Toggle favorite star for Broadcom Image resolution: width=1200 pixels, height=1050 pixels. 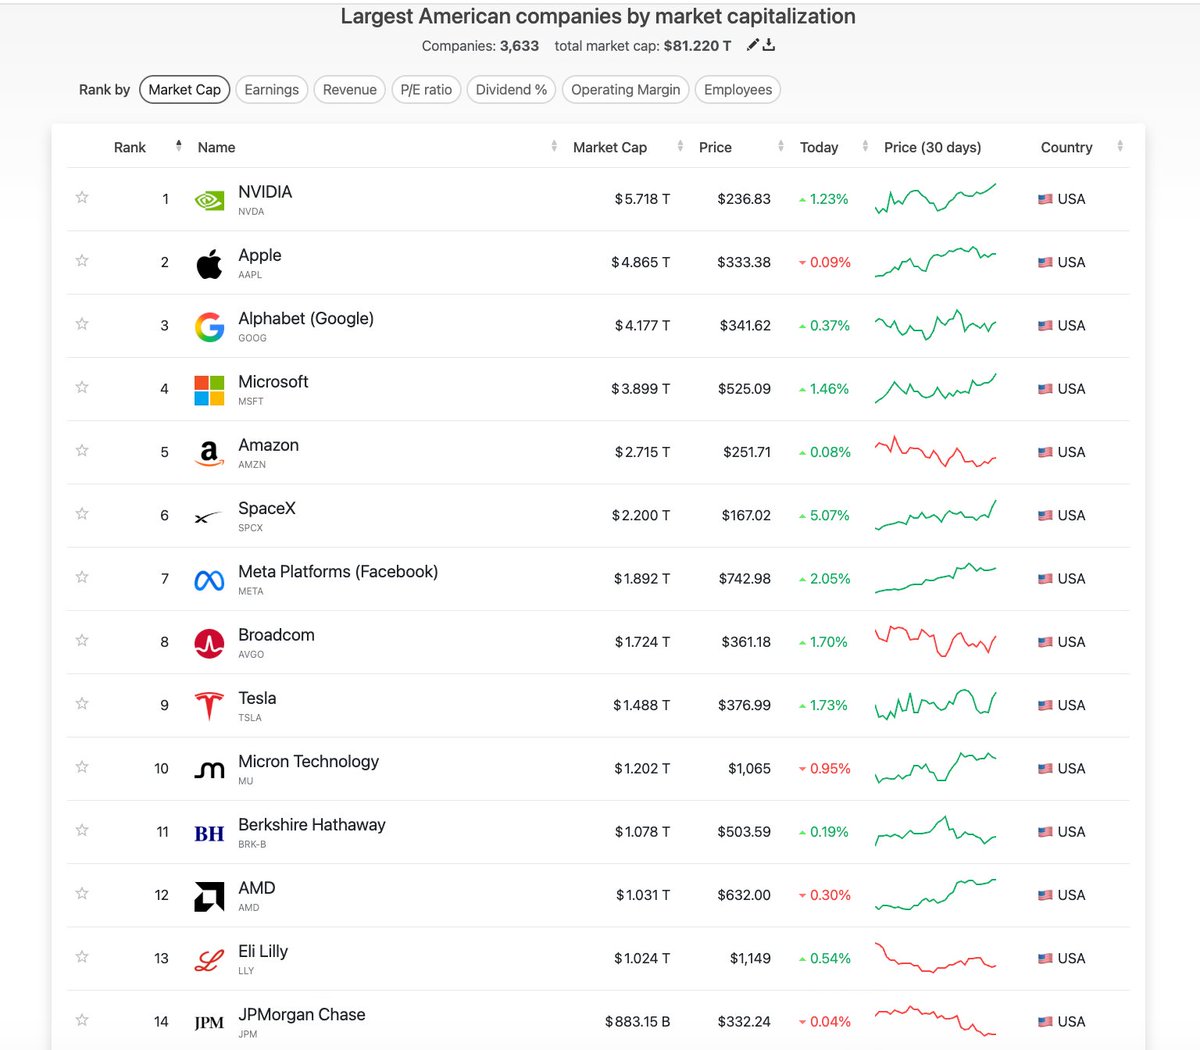point(82,640)
